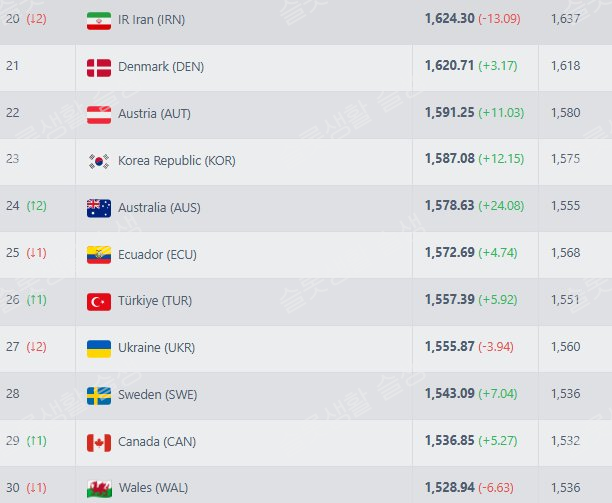The image size is (612, 503).
Task: Click Canada's 1,536.85 total points
Action: [450, 441]
